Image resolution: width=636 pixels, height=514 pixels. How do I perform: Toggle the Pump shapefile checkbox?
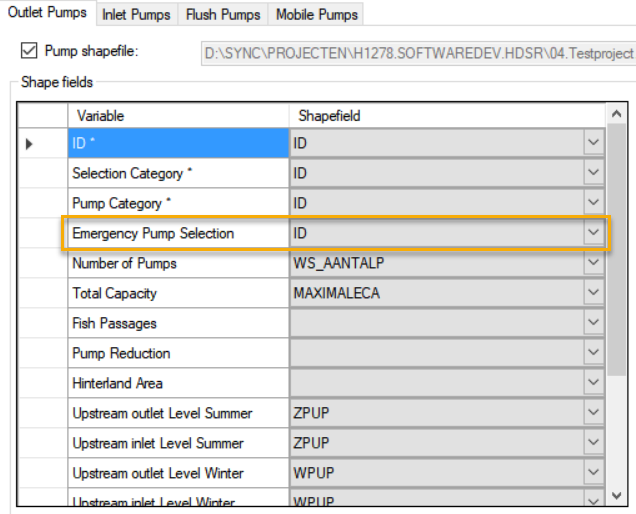tap(28, 50)
